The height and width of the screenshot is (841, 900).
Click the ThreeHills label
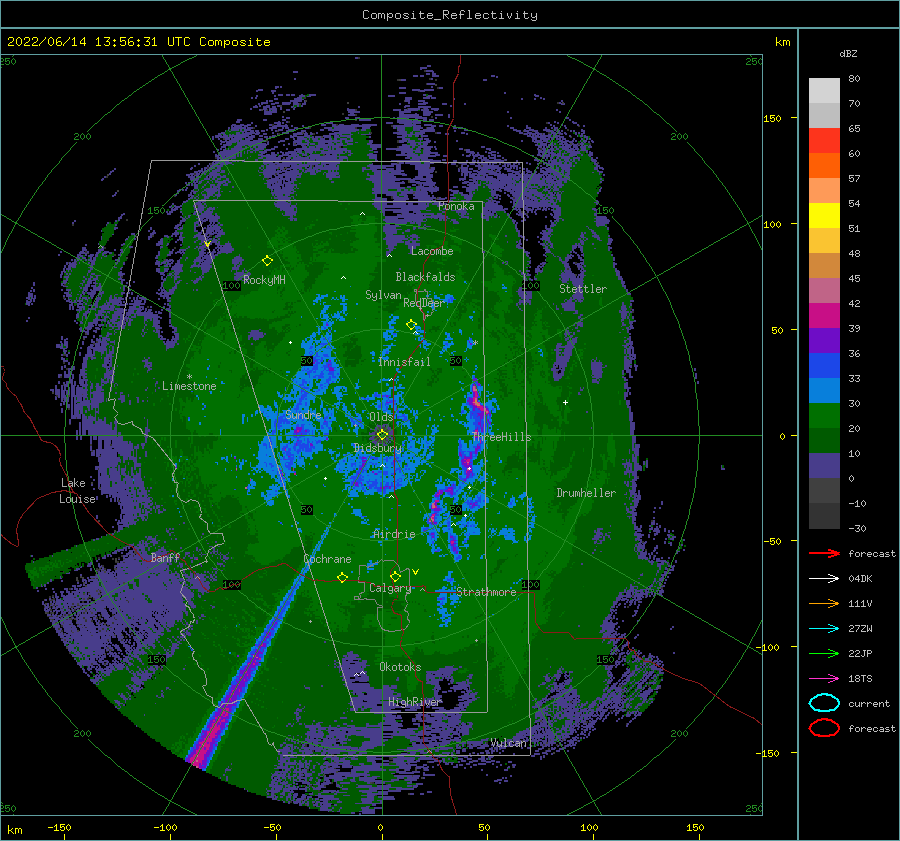click(x=502, y=437)
